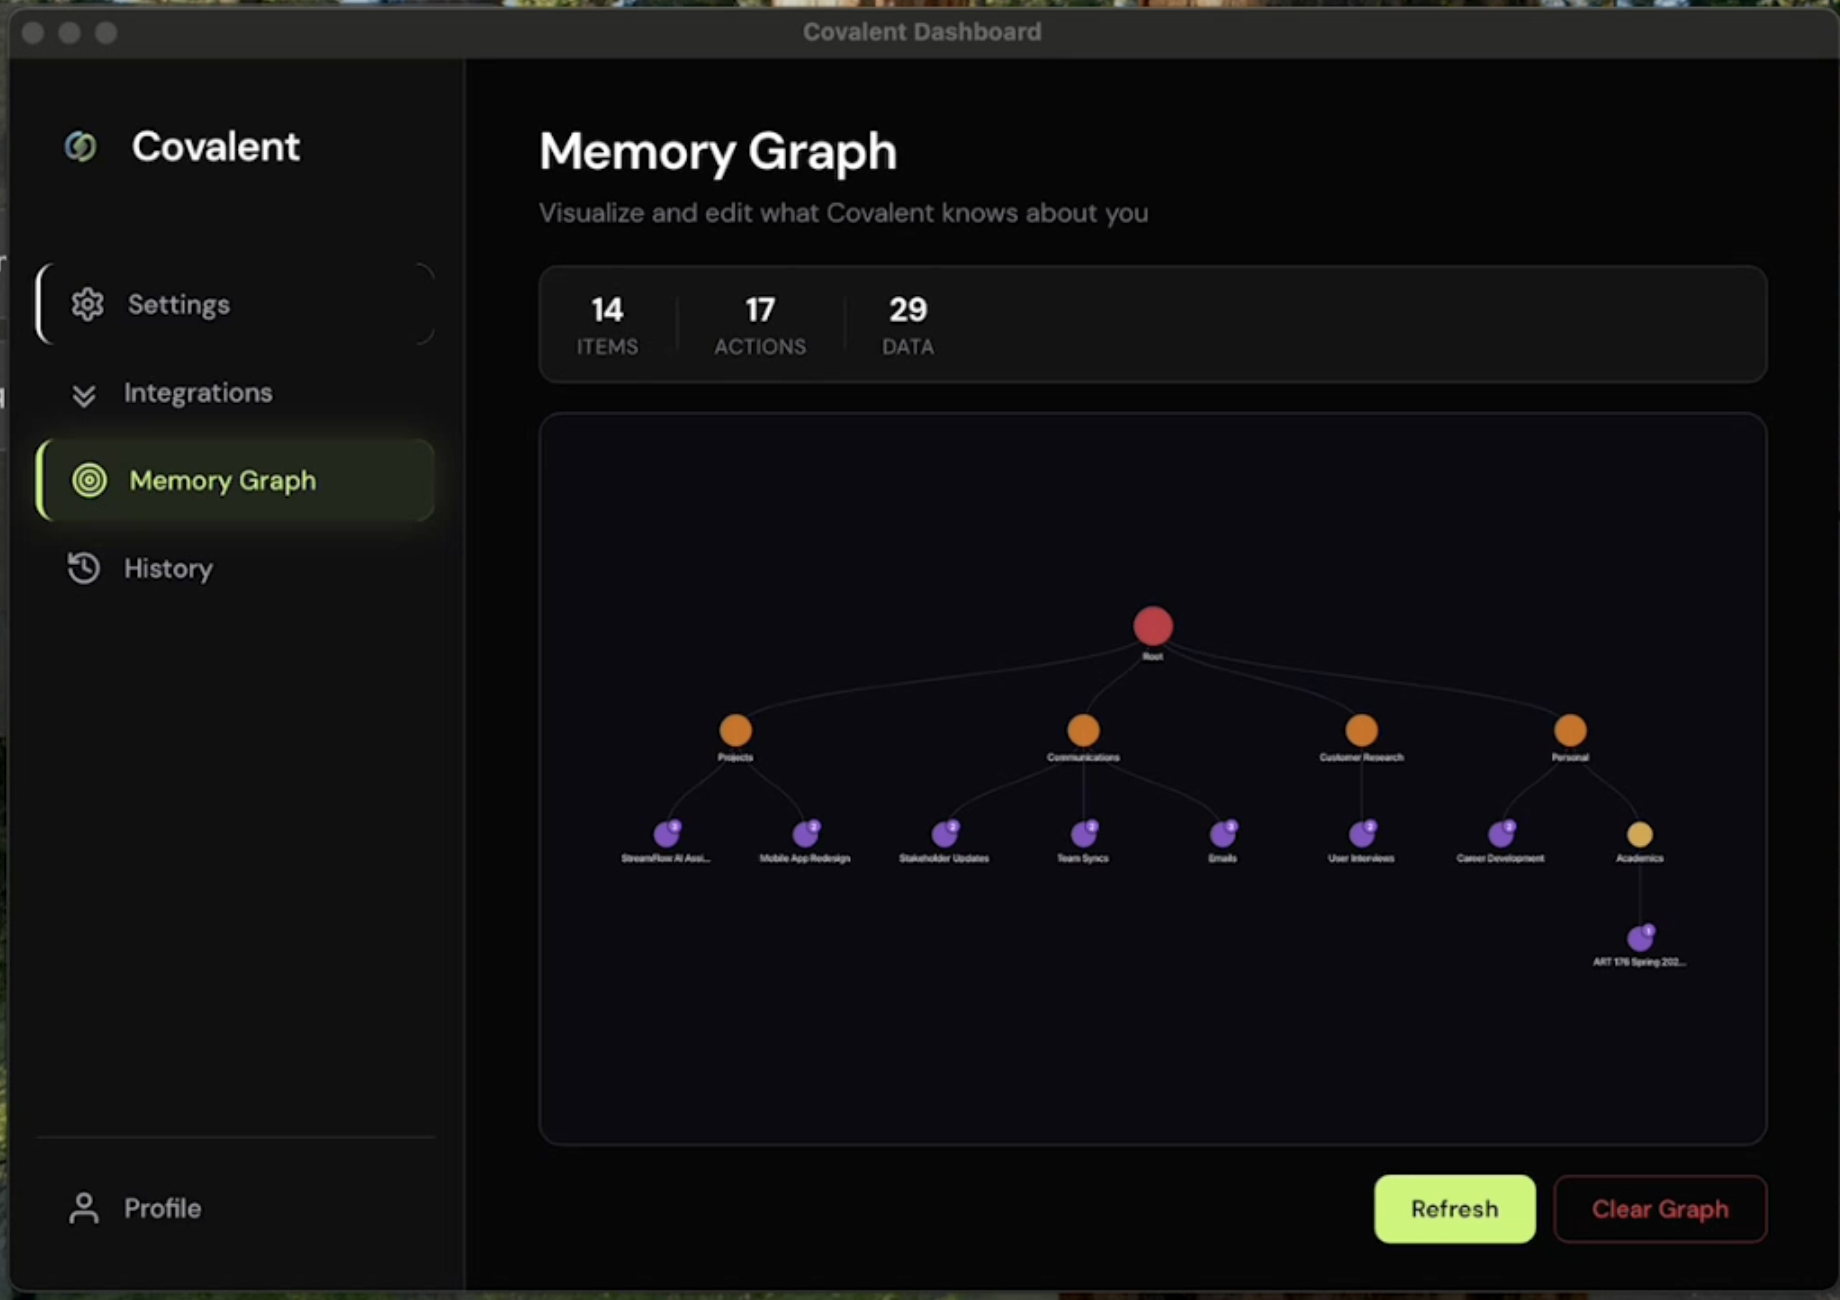
Task: Select the orange Personal node
Action: (x=1570, y=730)
